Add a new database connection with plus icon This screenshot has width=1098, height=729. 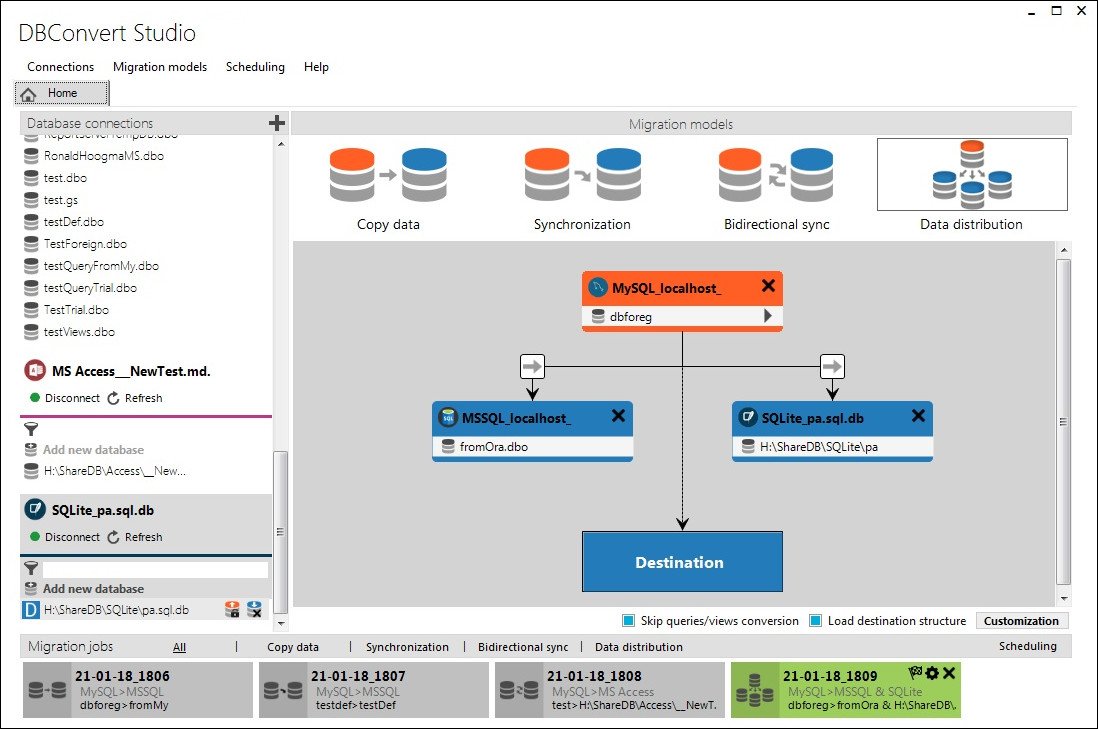point(277,123)
